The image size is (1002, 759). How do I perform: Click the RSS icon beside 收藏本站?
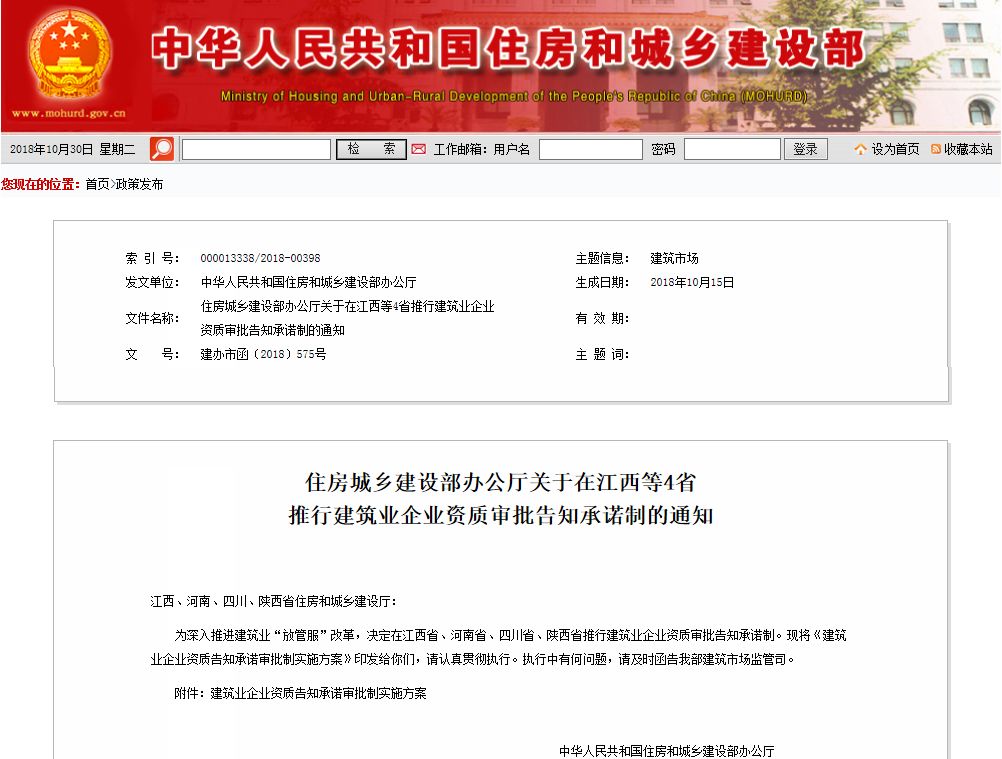(x=936, y=150)
